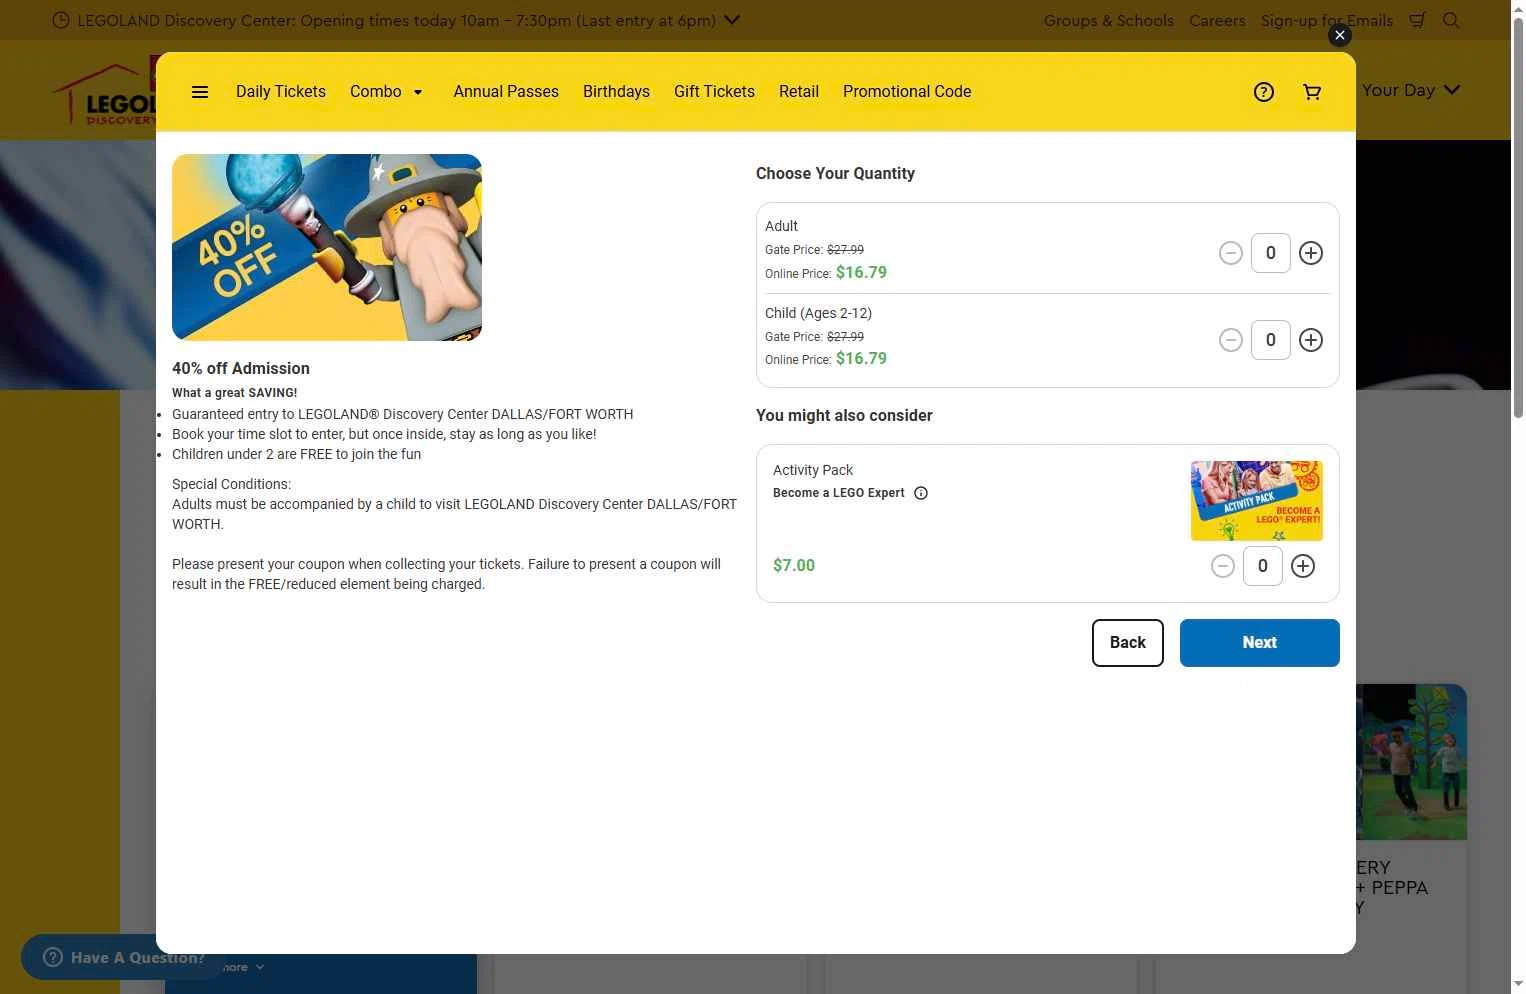Click the Activity Pack thumbnail image
Screen dimensions: 1526x994
[x=1257, y=501]
